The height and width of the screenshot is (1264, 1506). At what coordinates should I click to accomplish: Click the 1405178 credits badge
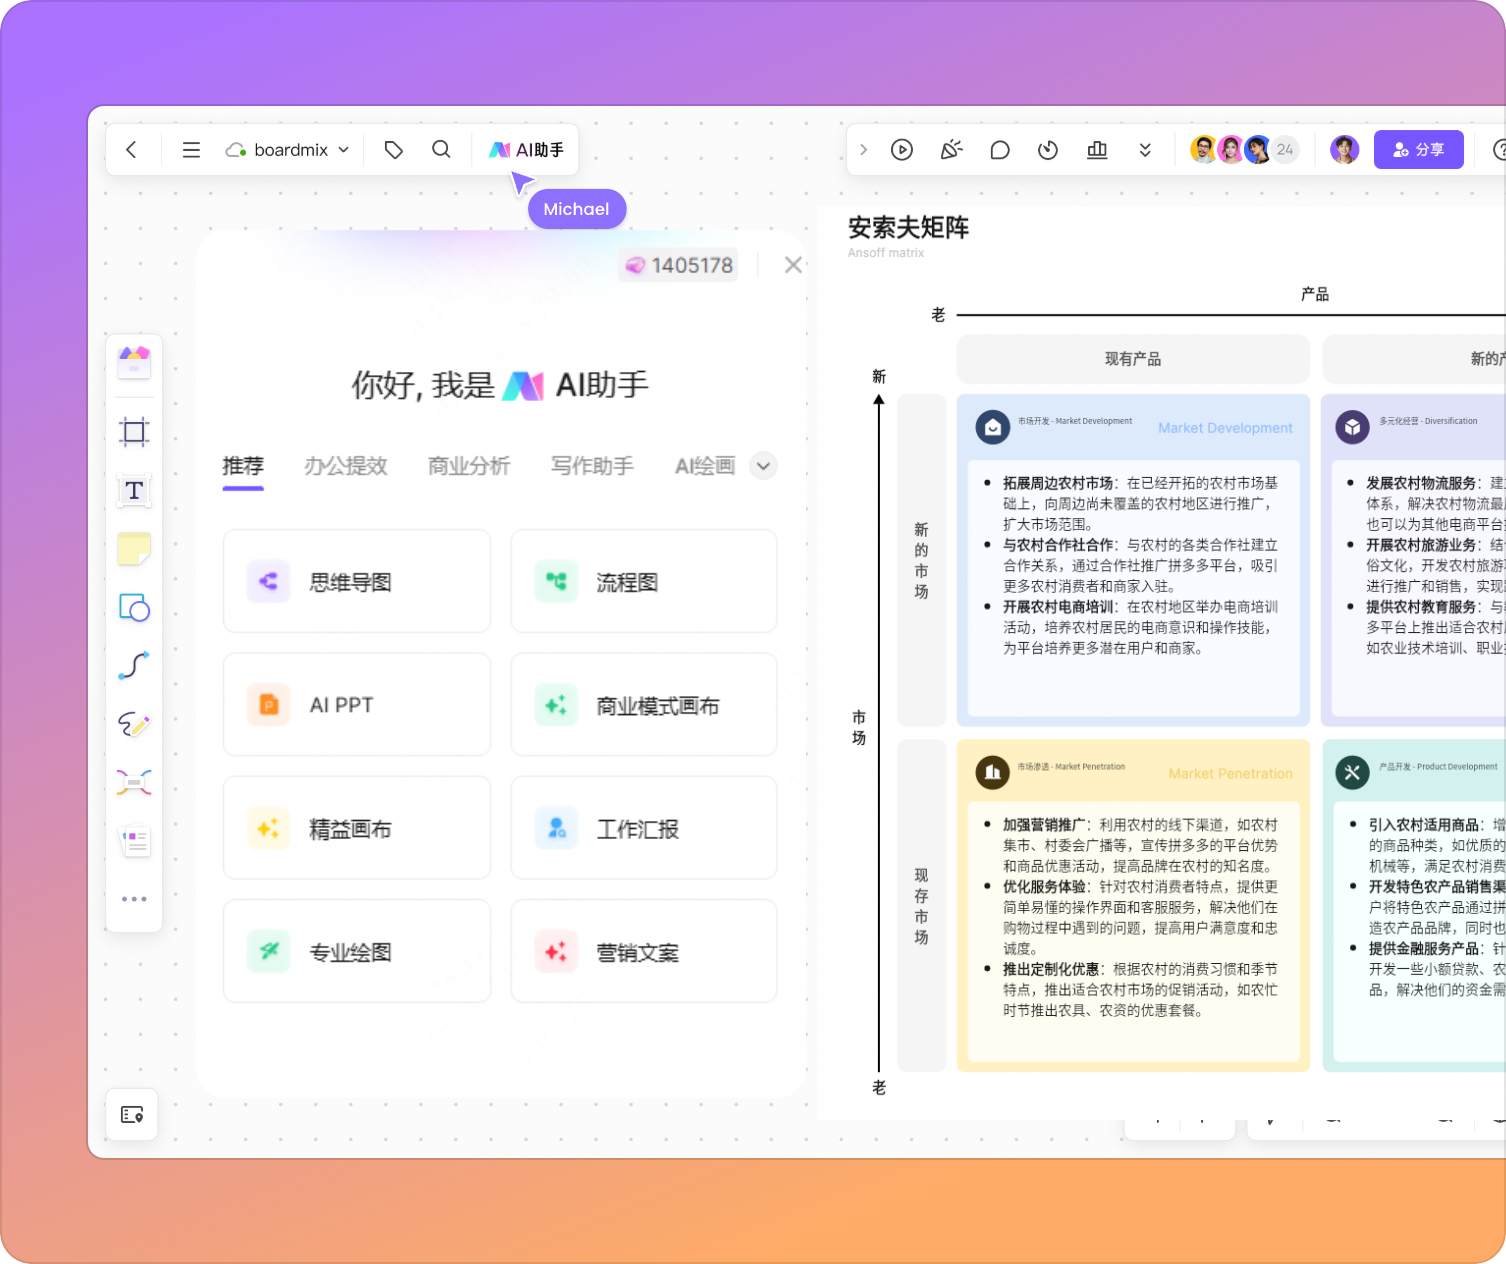coord(679,265)
